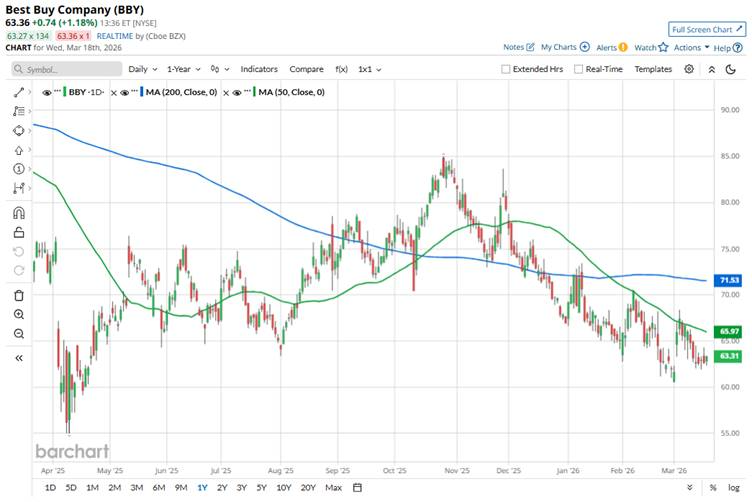Screen dimensions: 752x502
Task: Check the Real-Time checkbox
Action: pyautogui.click(x=578, y=69)
